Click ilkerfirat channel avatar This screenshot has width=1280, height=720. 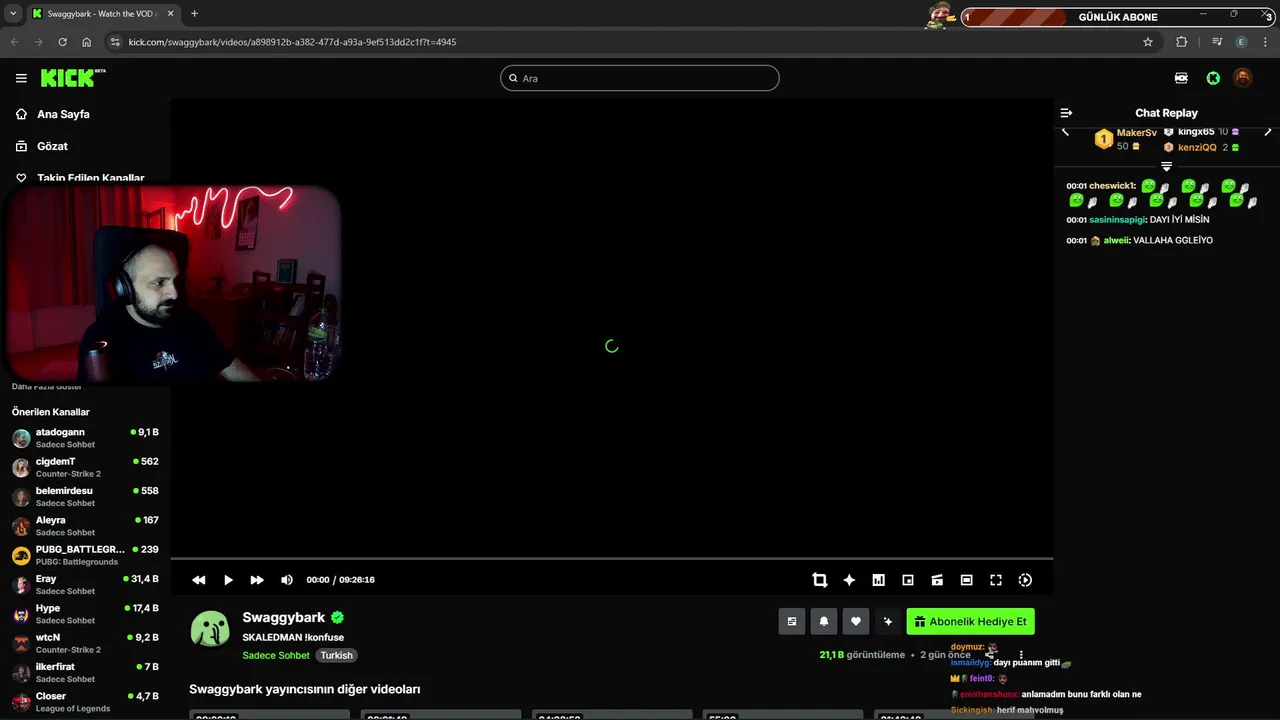21,673
